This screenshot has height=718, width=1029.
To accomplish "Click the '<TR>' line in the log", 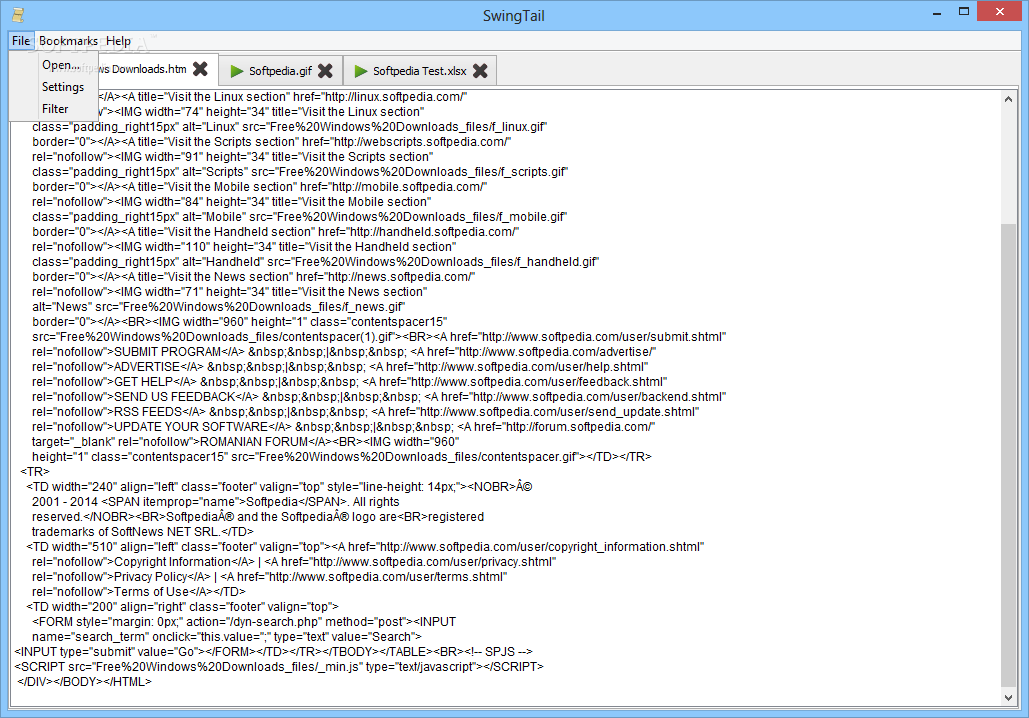I will 35,472.
